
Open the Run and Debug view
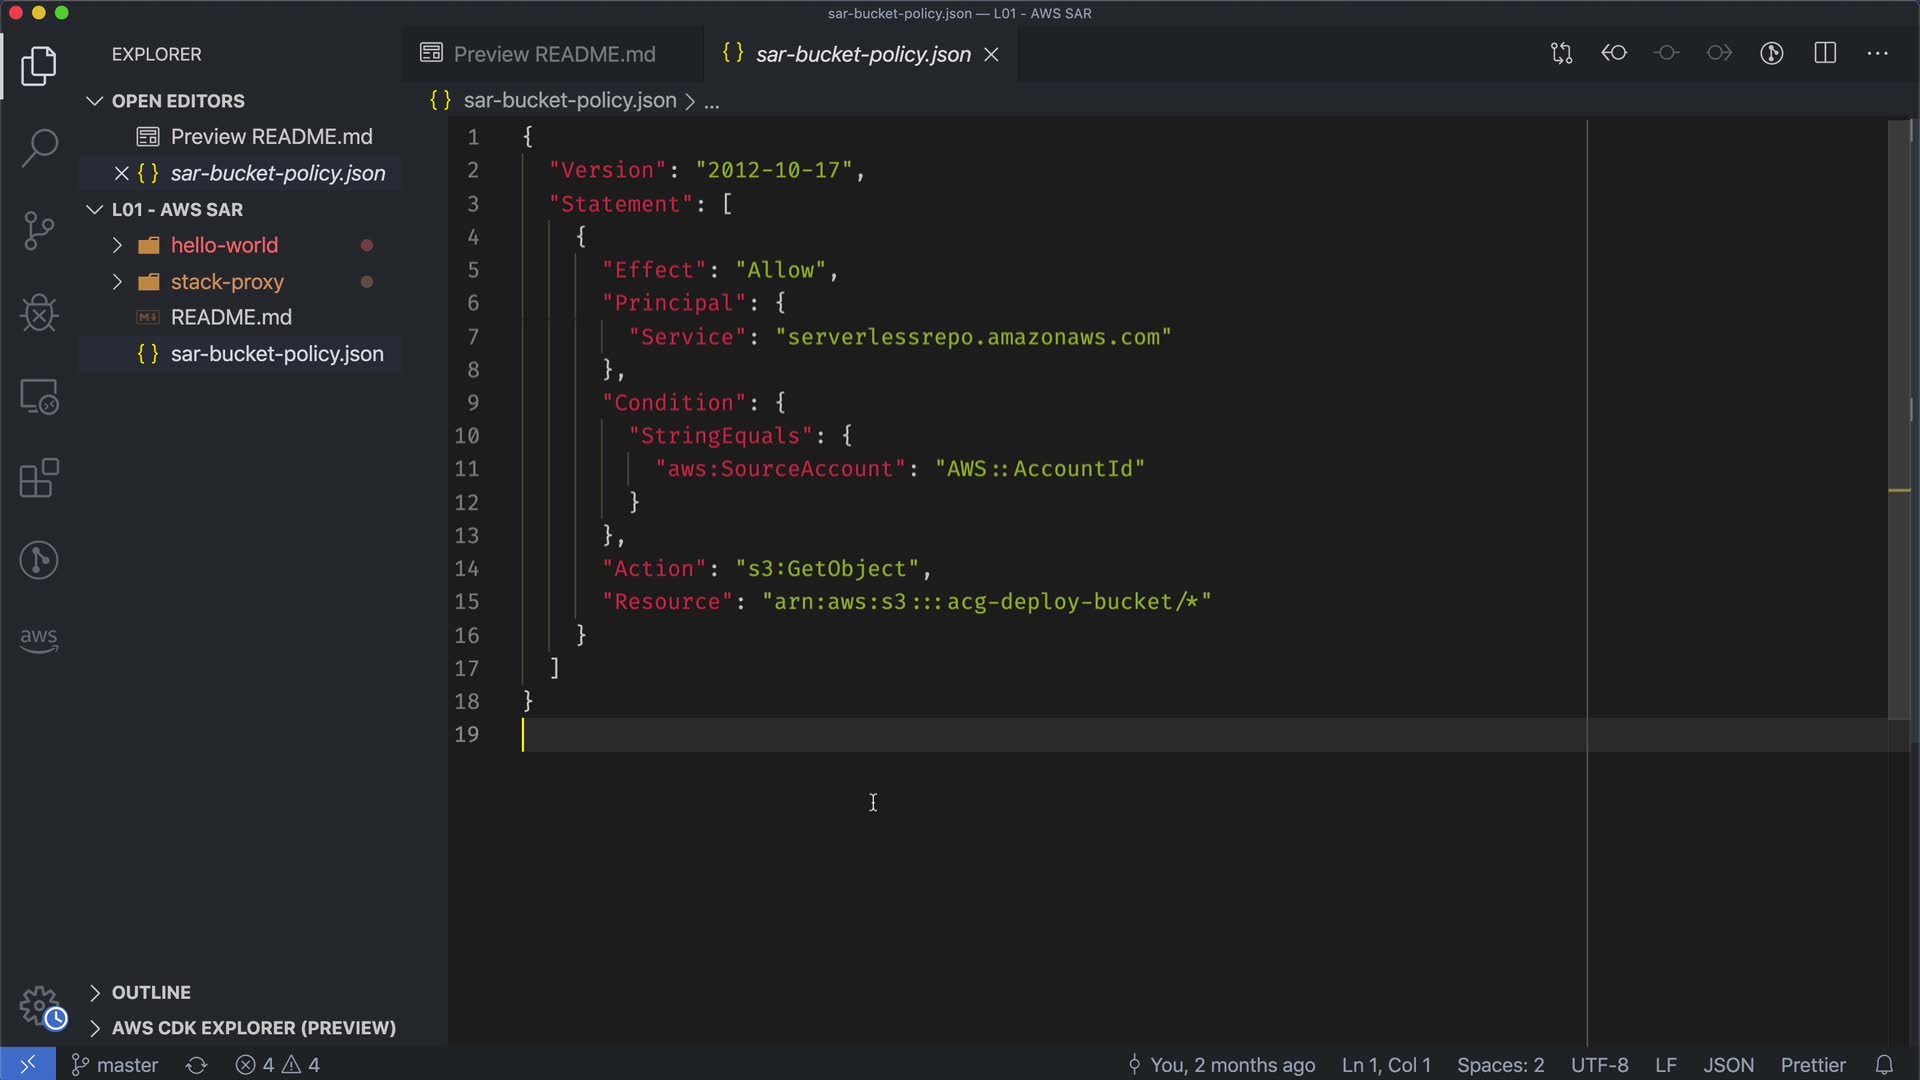[39, 313]
